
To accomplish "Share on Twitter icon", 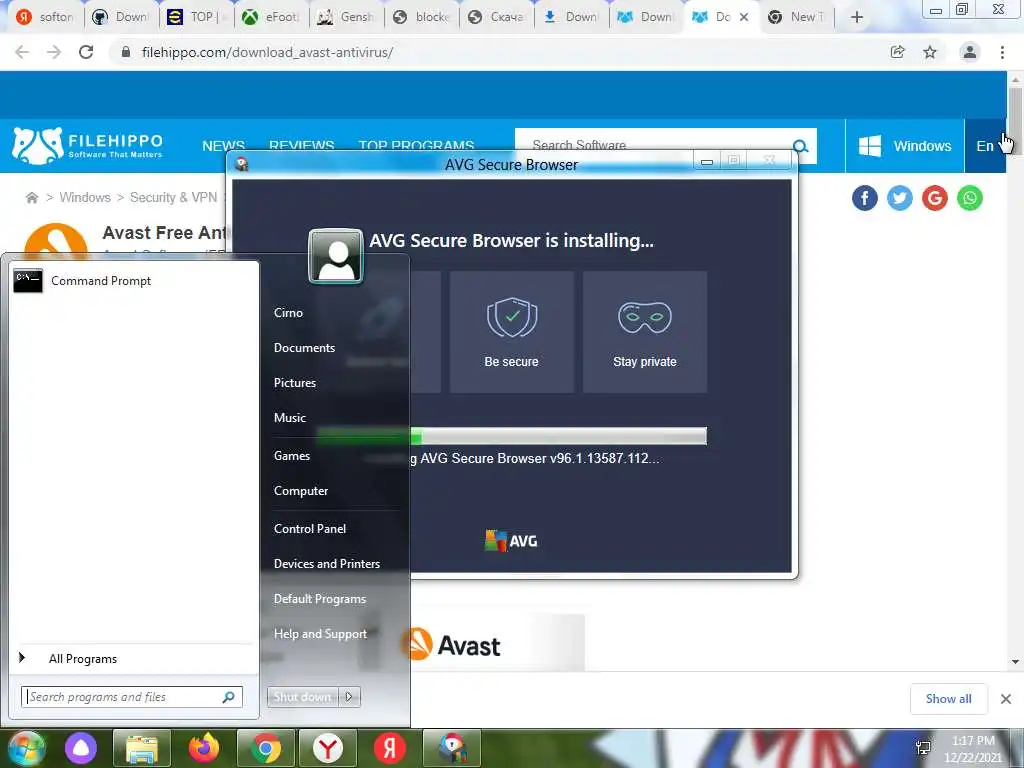I will (900, 198).
